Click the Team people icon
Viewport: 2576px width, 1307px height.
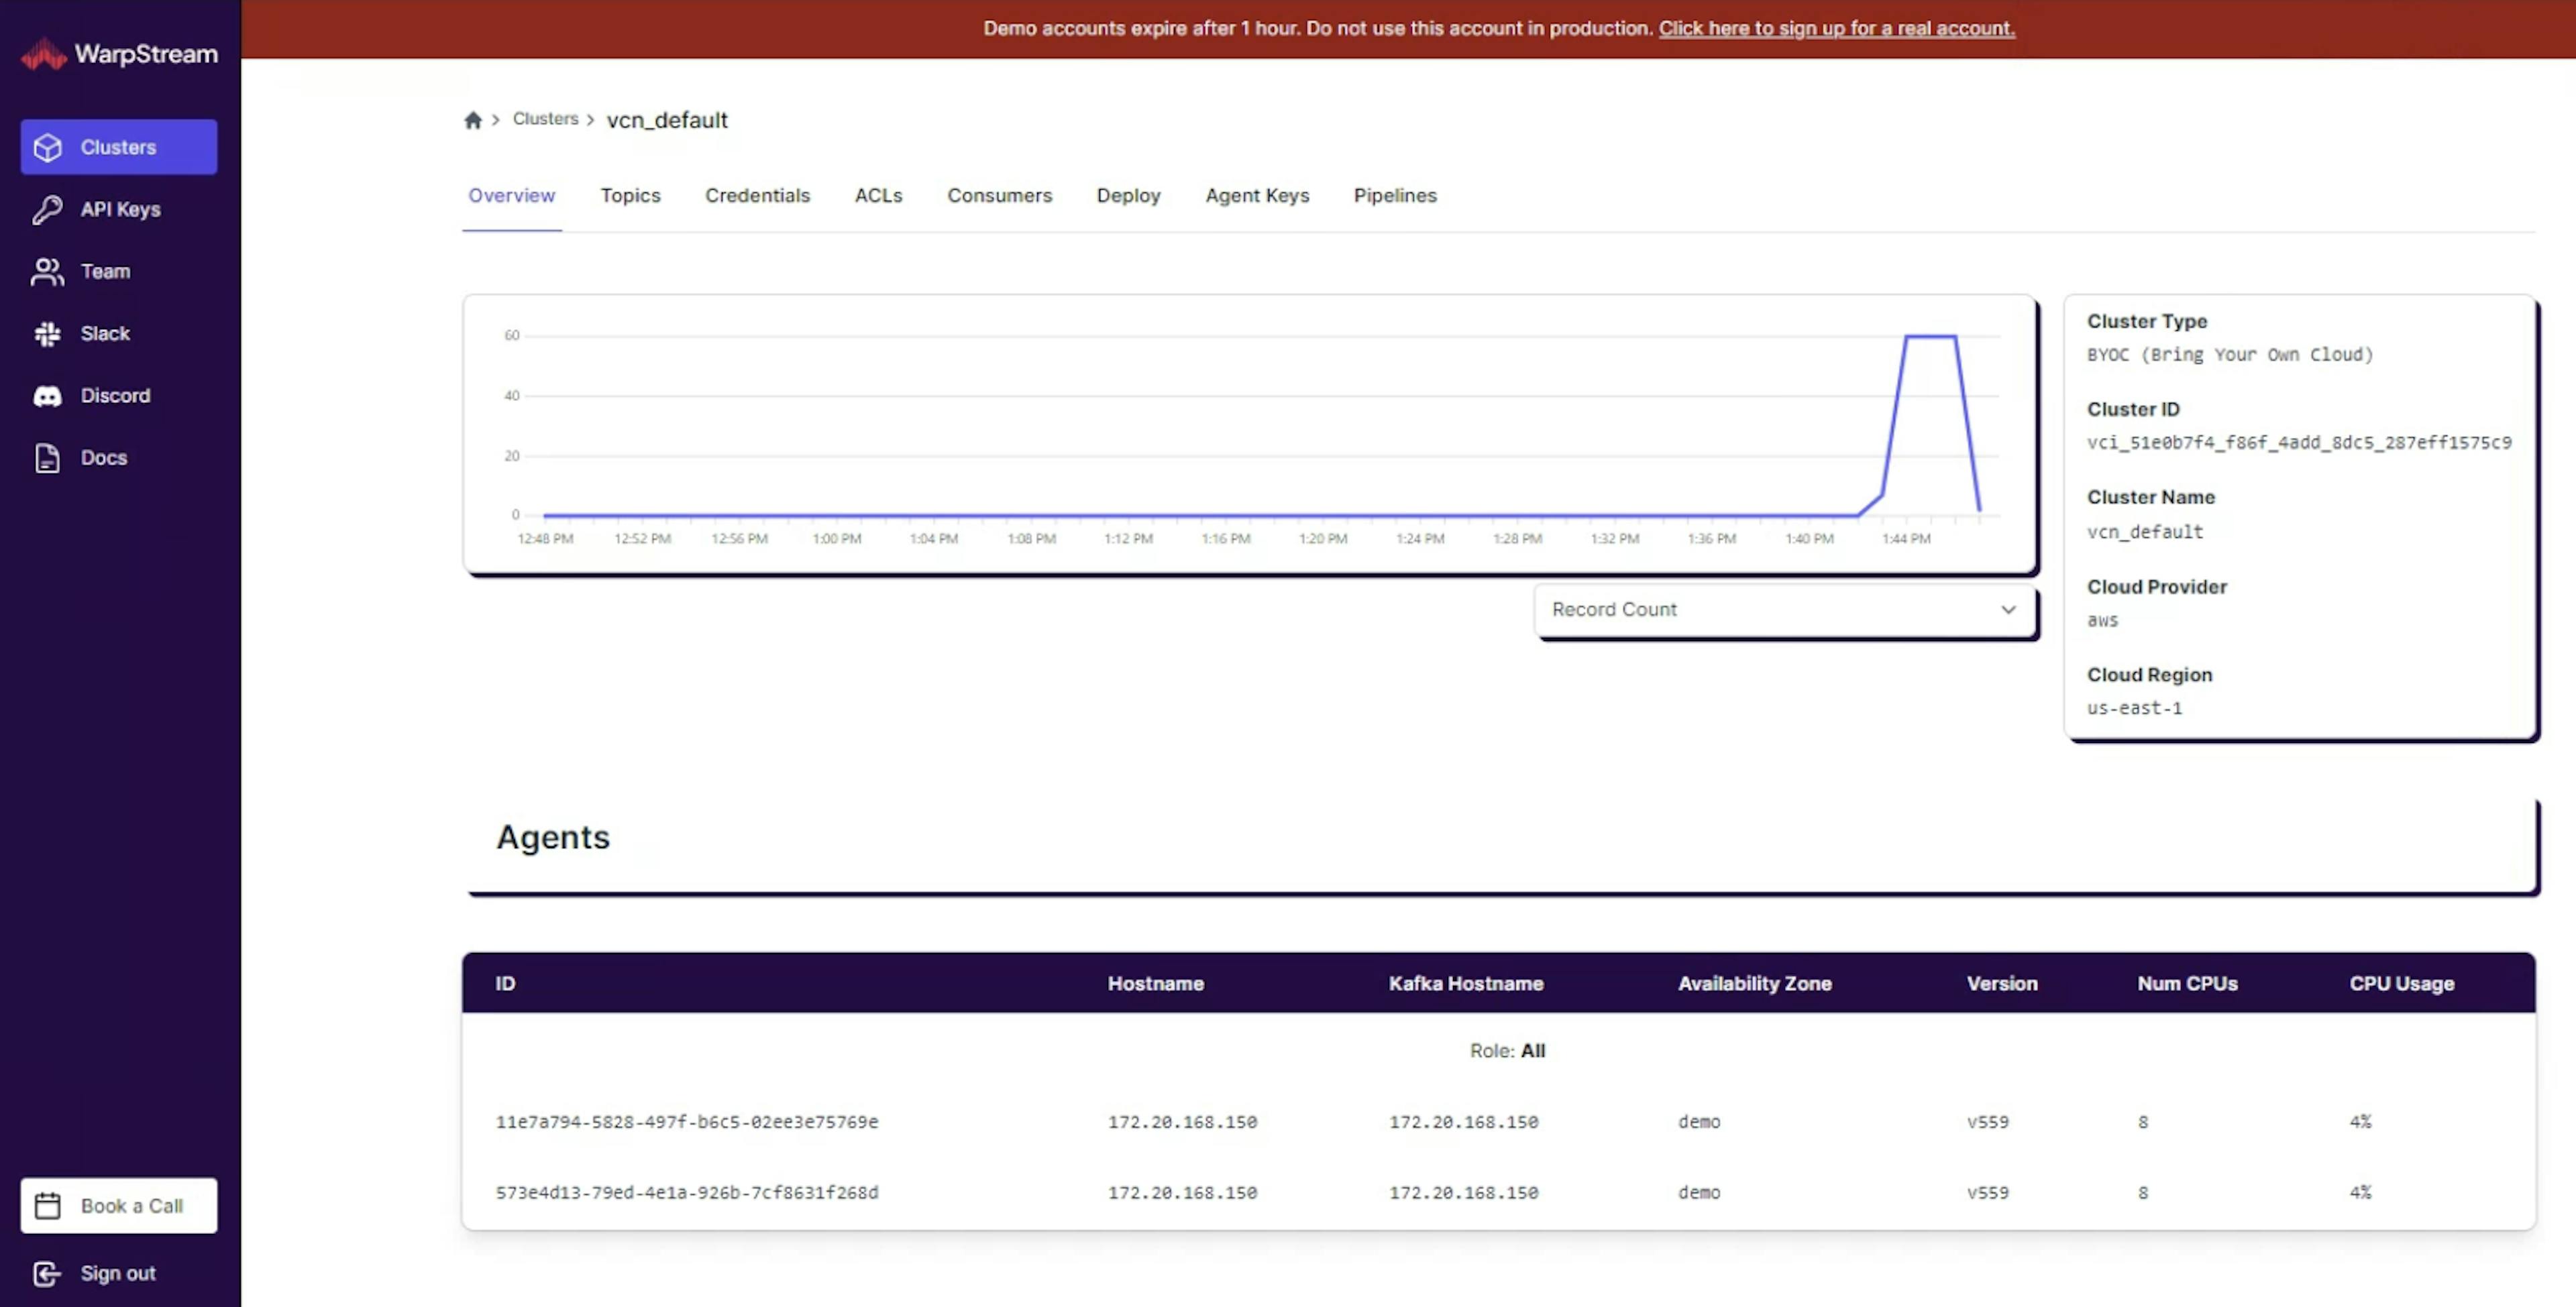[x=47, y=271]
